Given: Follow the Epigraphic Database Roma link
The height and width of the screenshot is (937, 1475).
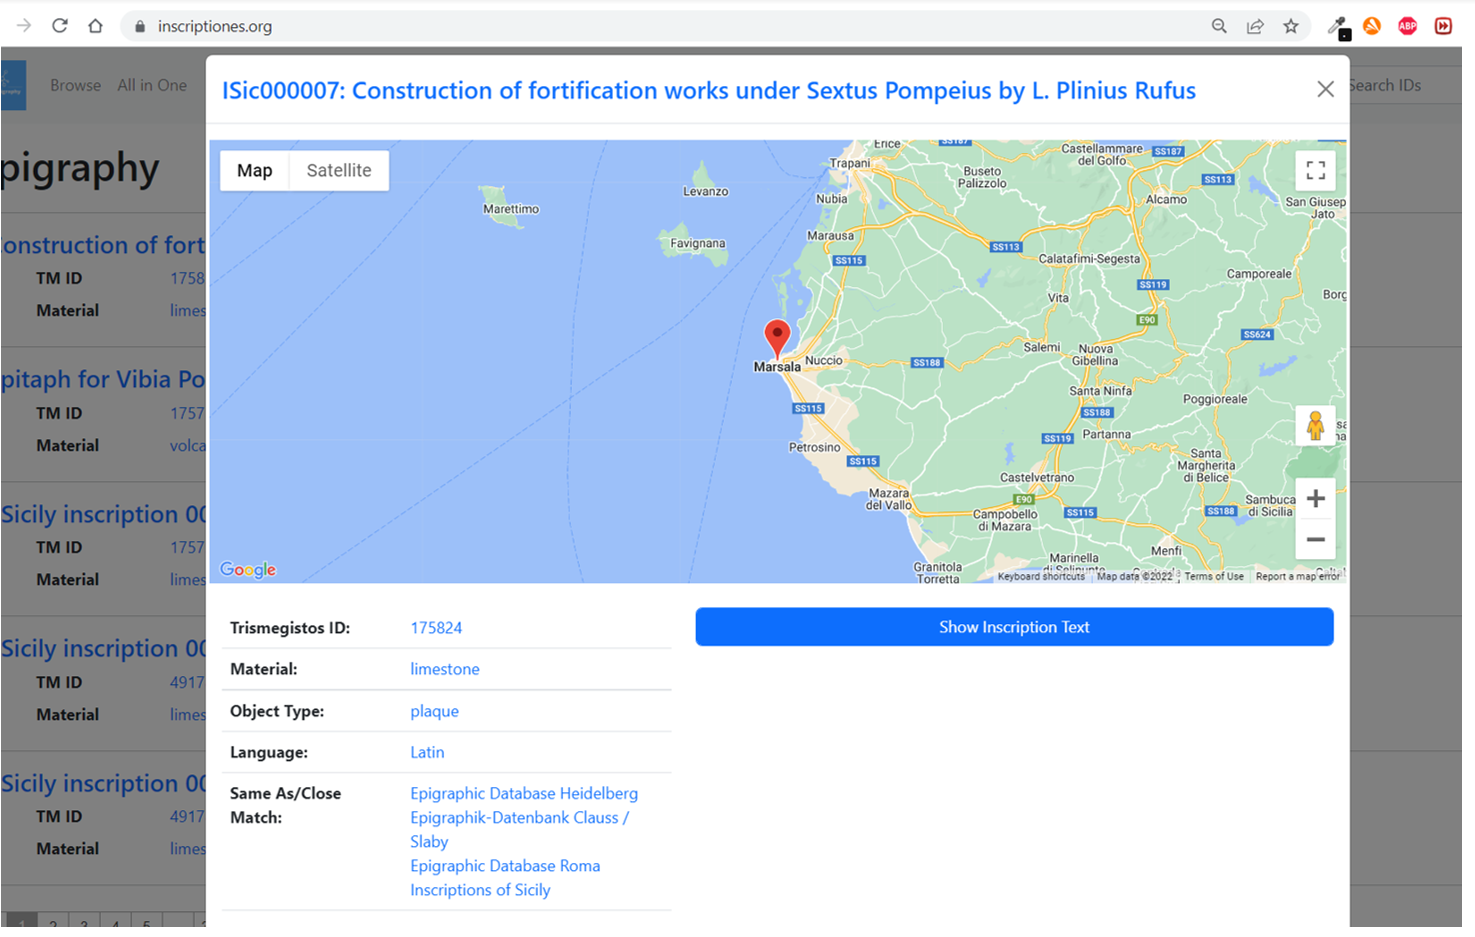Looking at the screenshot, I should click(504, 866).
